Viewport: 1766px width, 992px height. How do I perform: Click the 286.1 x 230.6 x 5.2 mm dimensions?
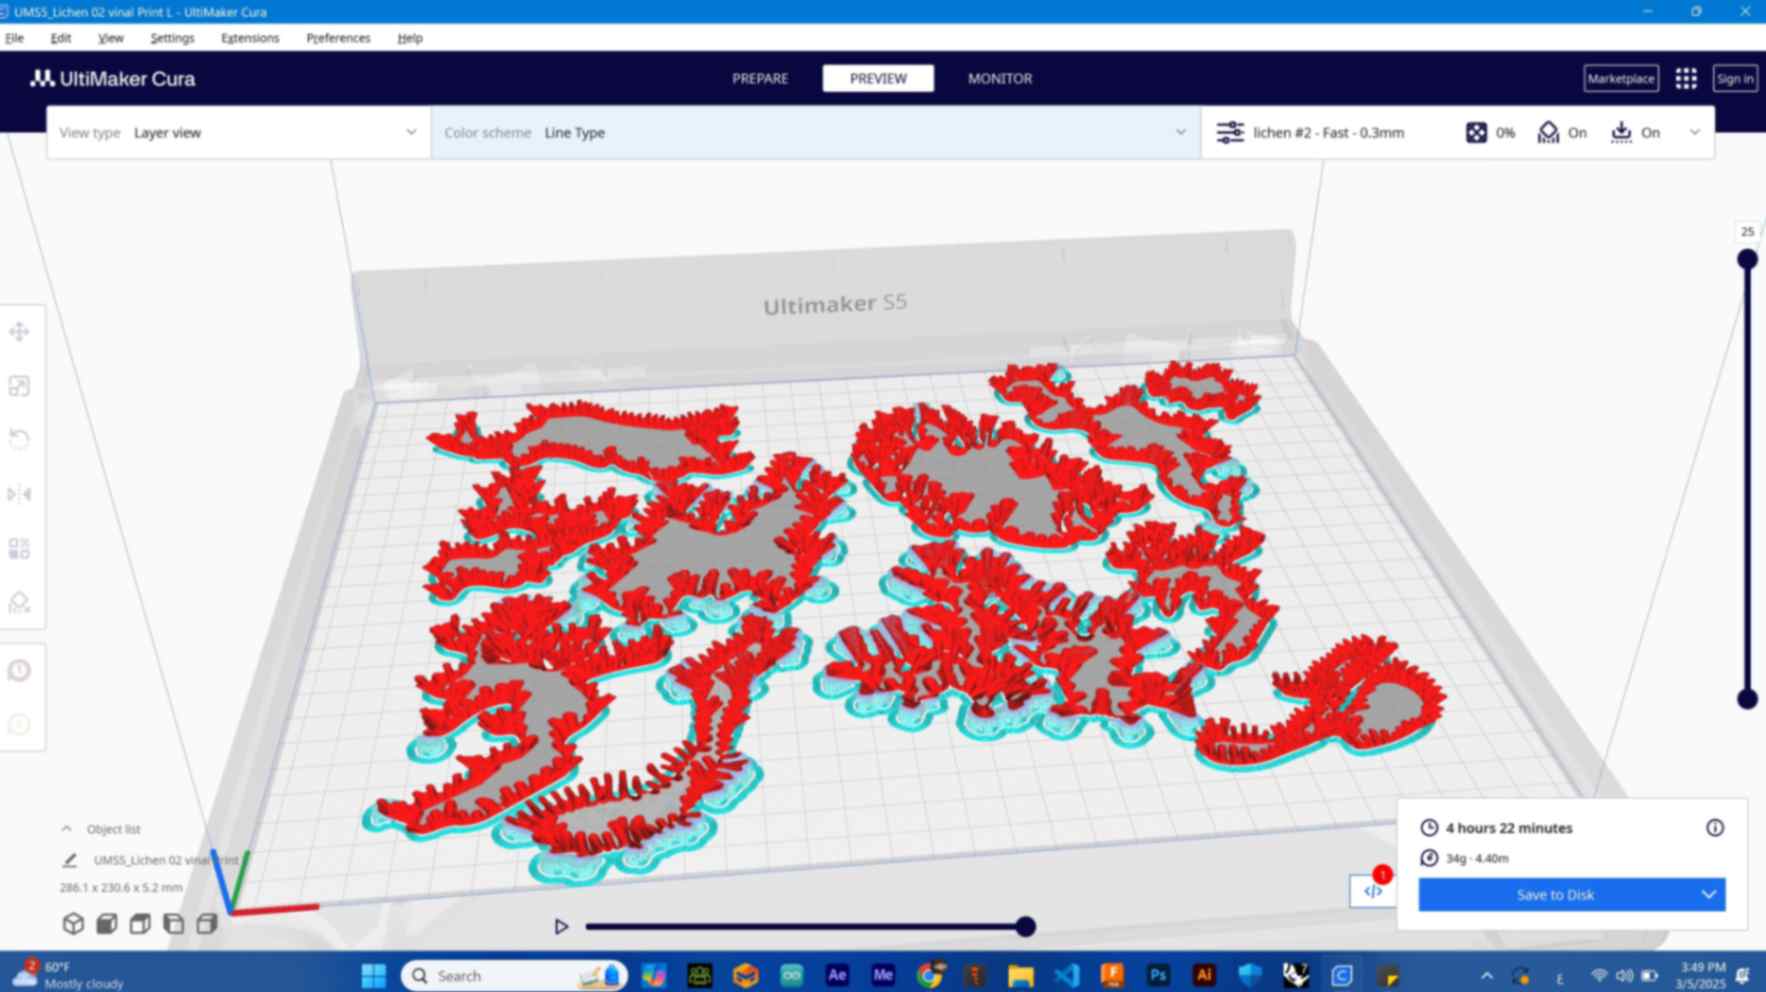tap(121, 887)
